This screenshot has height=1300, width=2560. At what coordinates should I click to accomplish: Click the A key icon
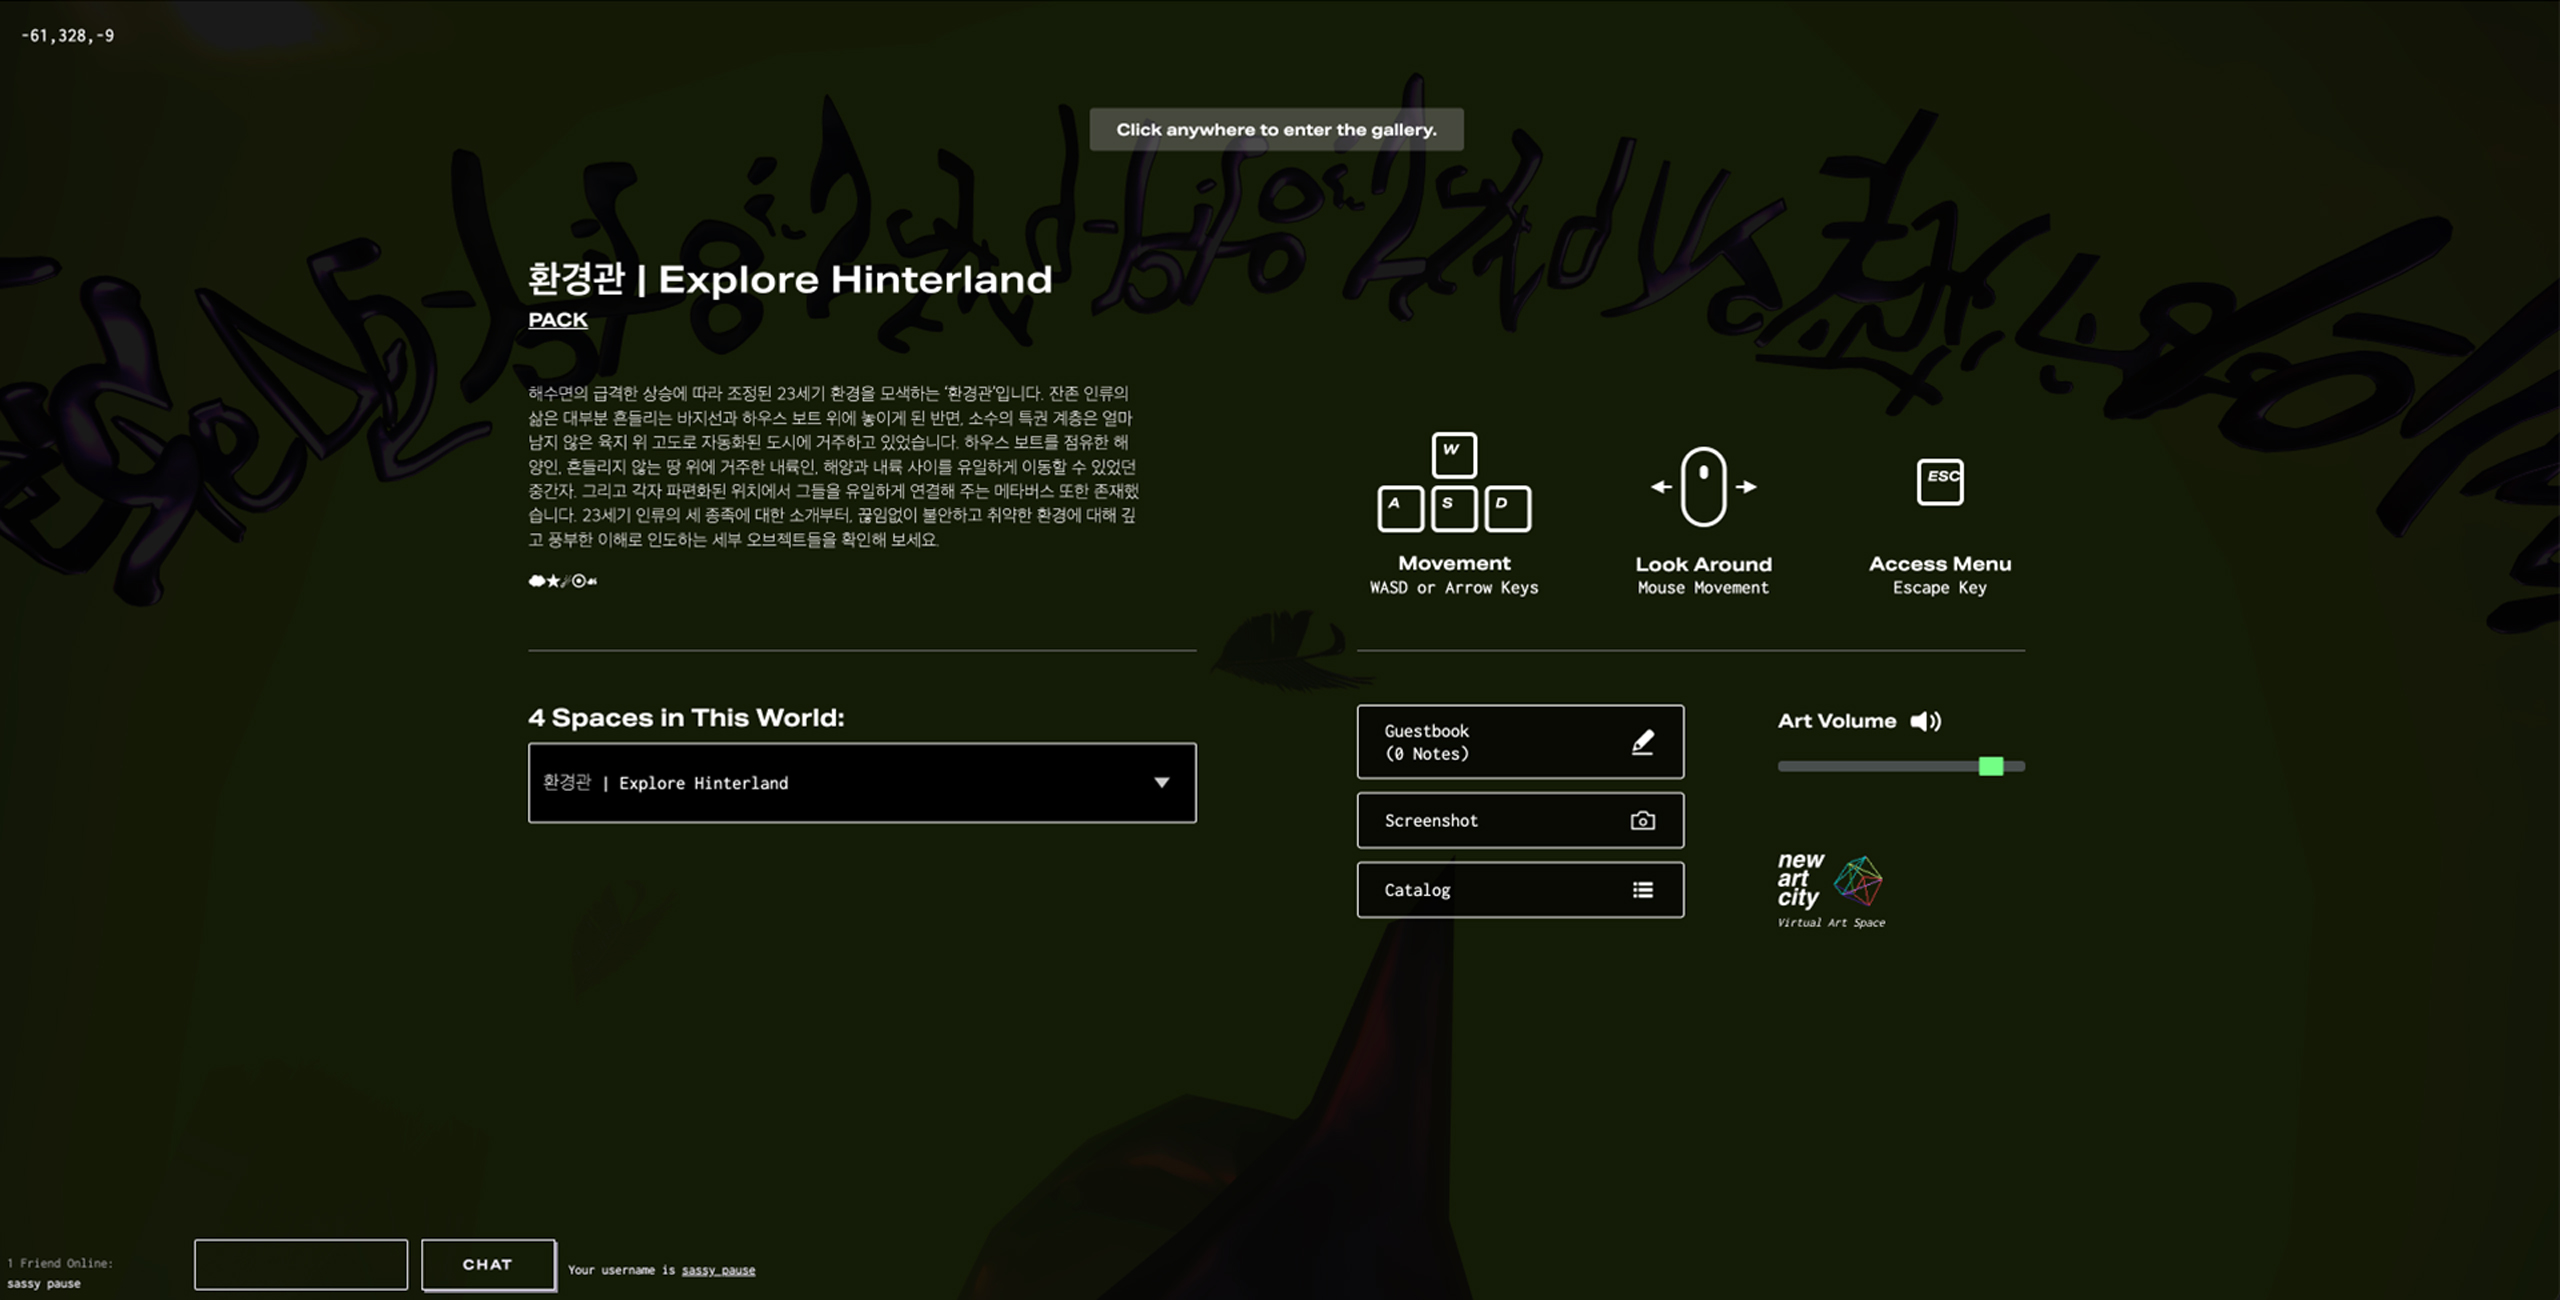(x=1400, y=508)
